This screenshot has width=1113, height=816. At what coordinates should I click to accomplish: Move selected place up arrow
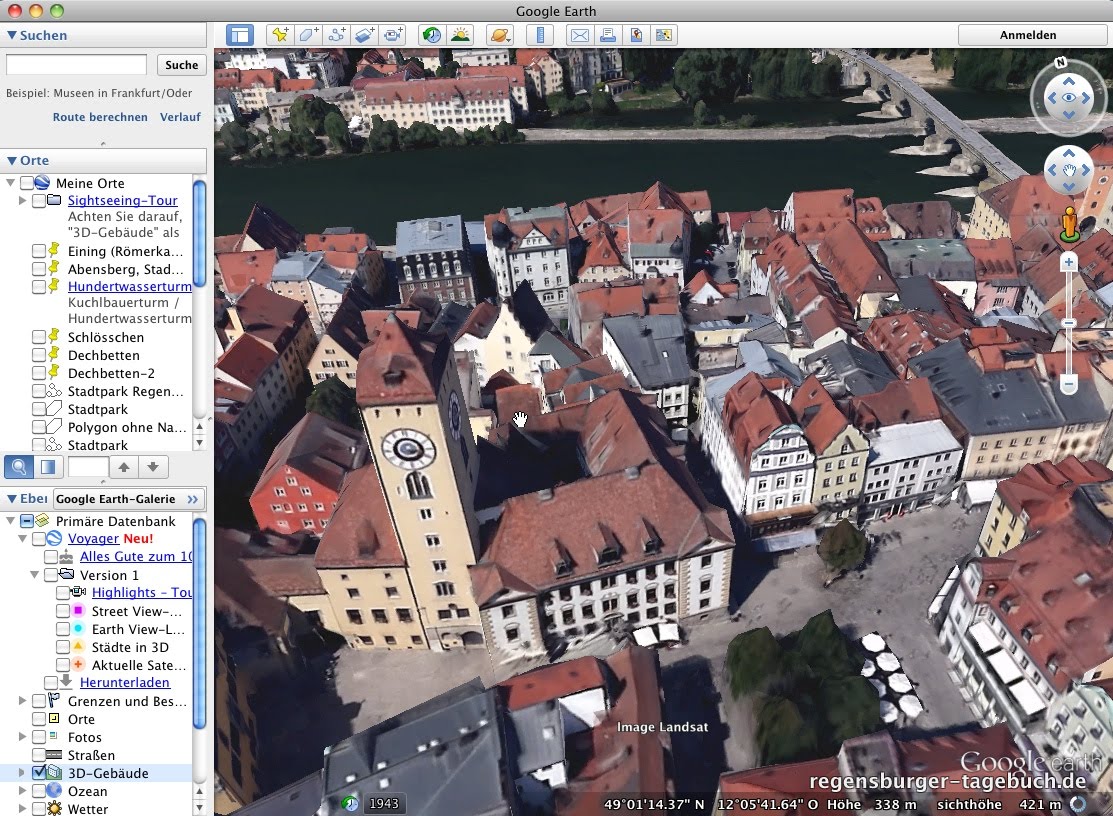[124, 467]
